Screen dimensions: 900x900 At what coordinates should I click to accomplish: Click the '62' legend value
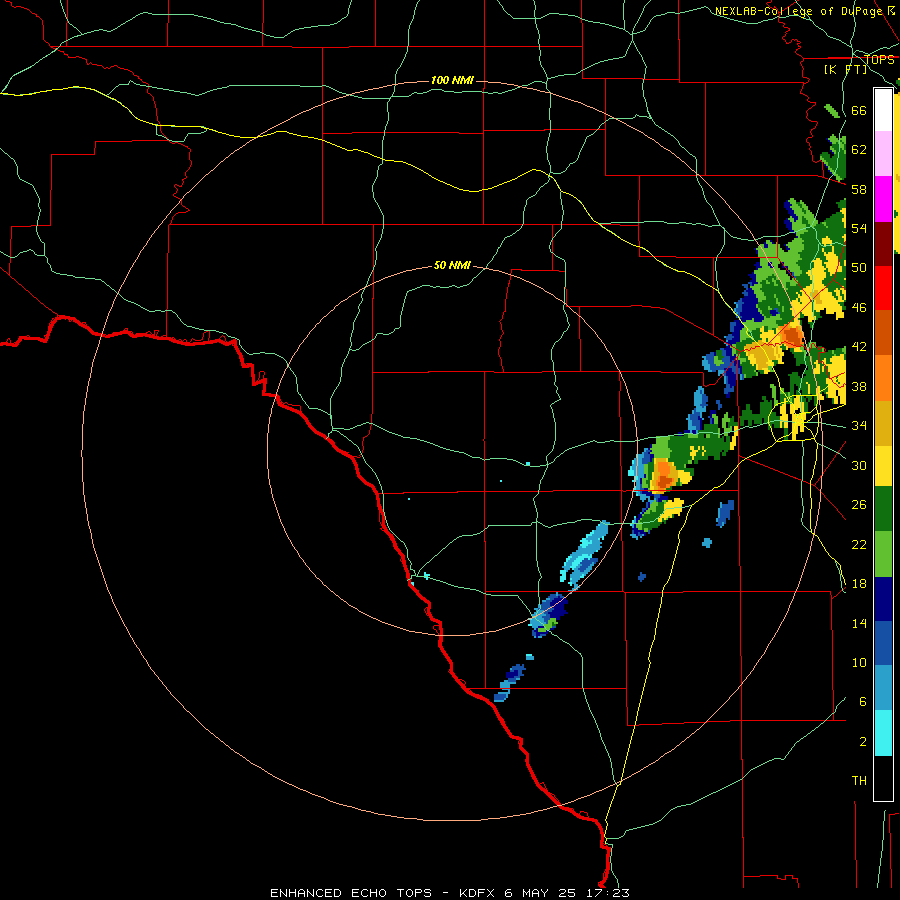tap(859, 150)
